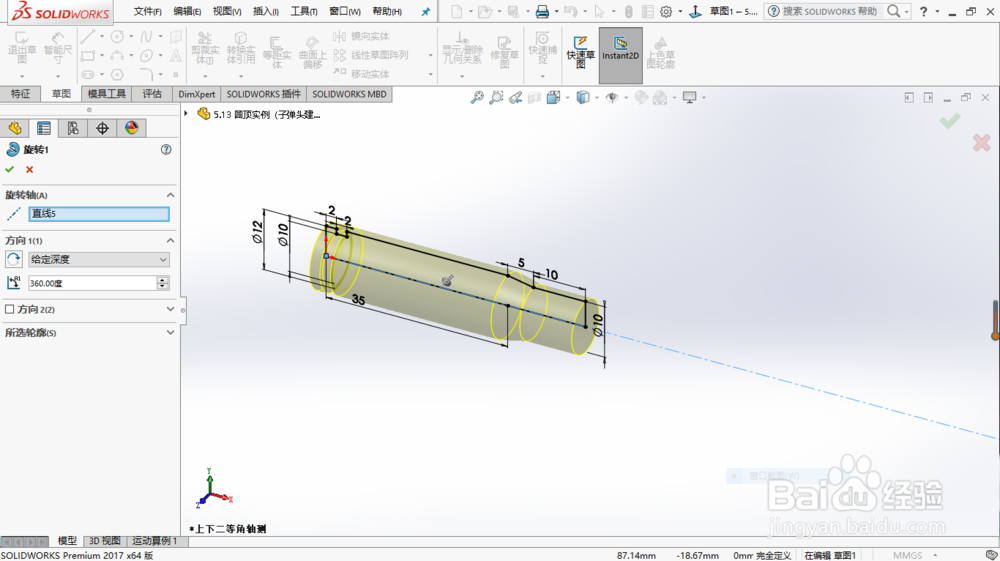Click Zoom to Area icon in view toolbar
This screenshot has height=561, width=1000.
pos(496,98)
